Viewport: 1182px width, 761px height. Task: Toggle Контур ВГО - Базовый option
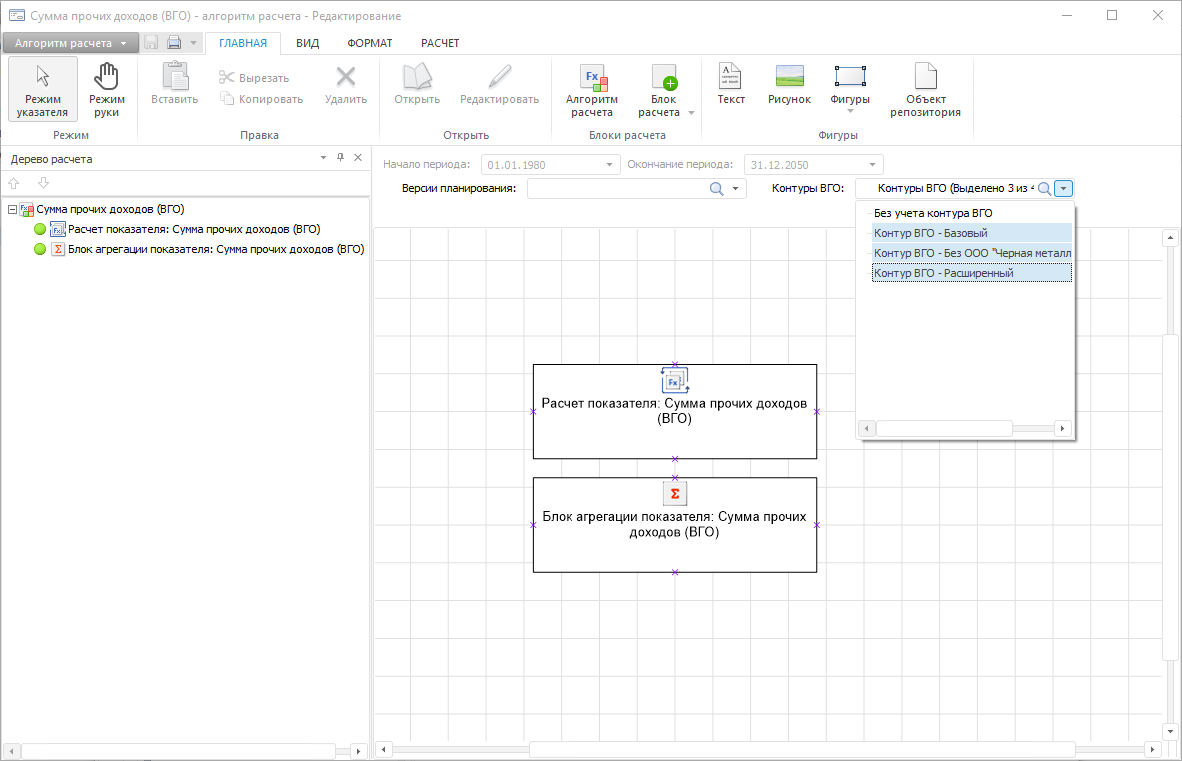point(930,233)
